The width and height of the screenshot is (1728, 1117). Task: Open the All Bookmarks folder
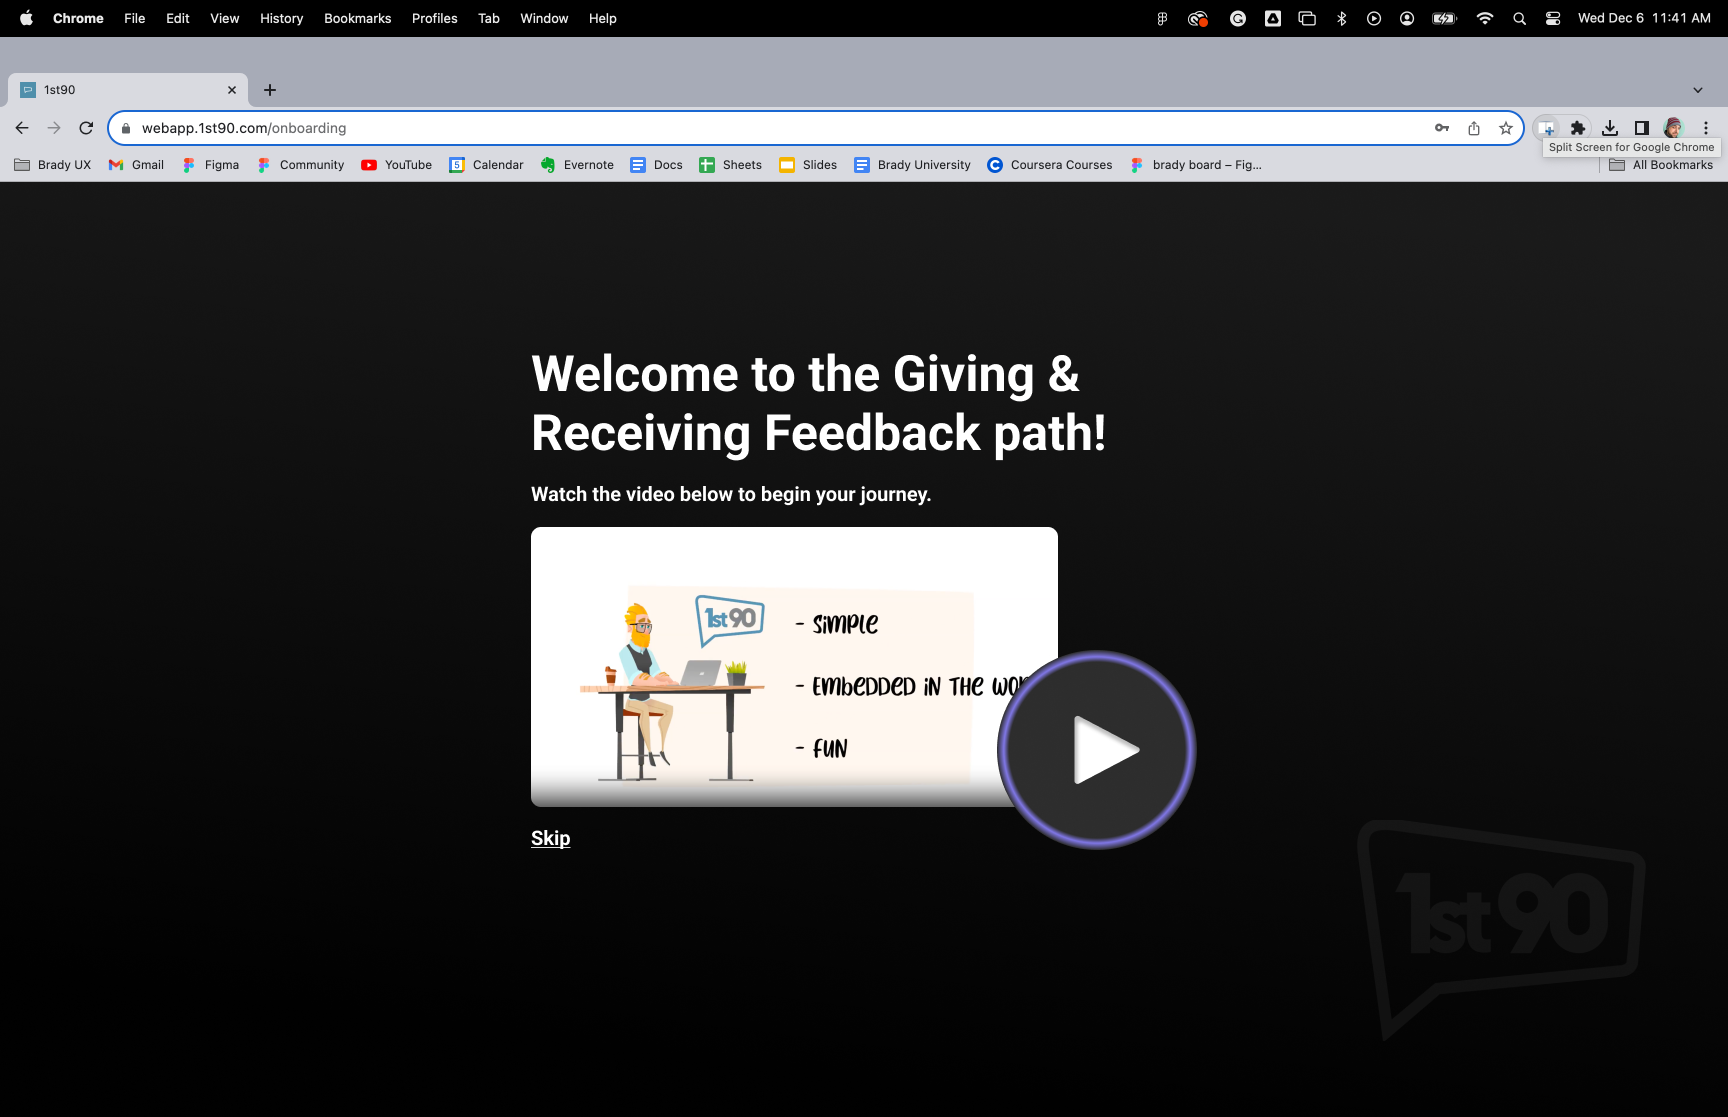1661,165
